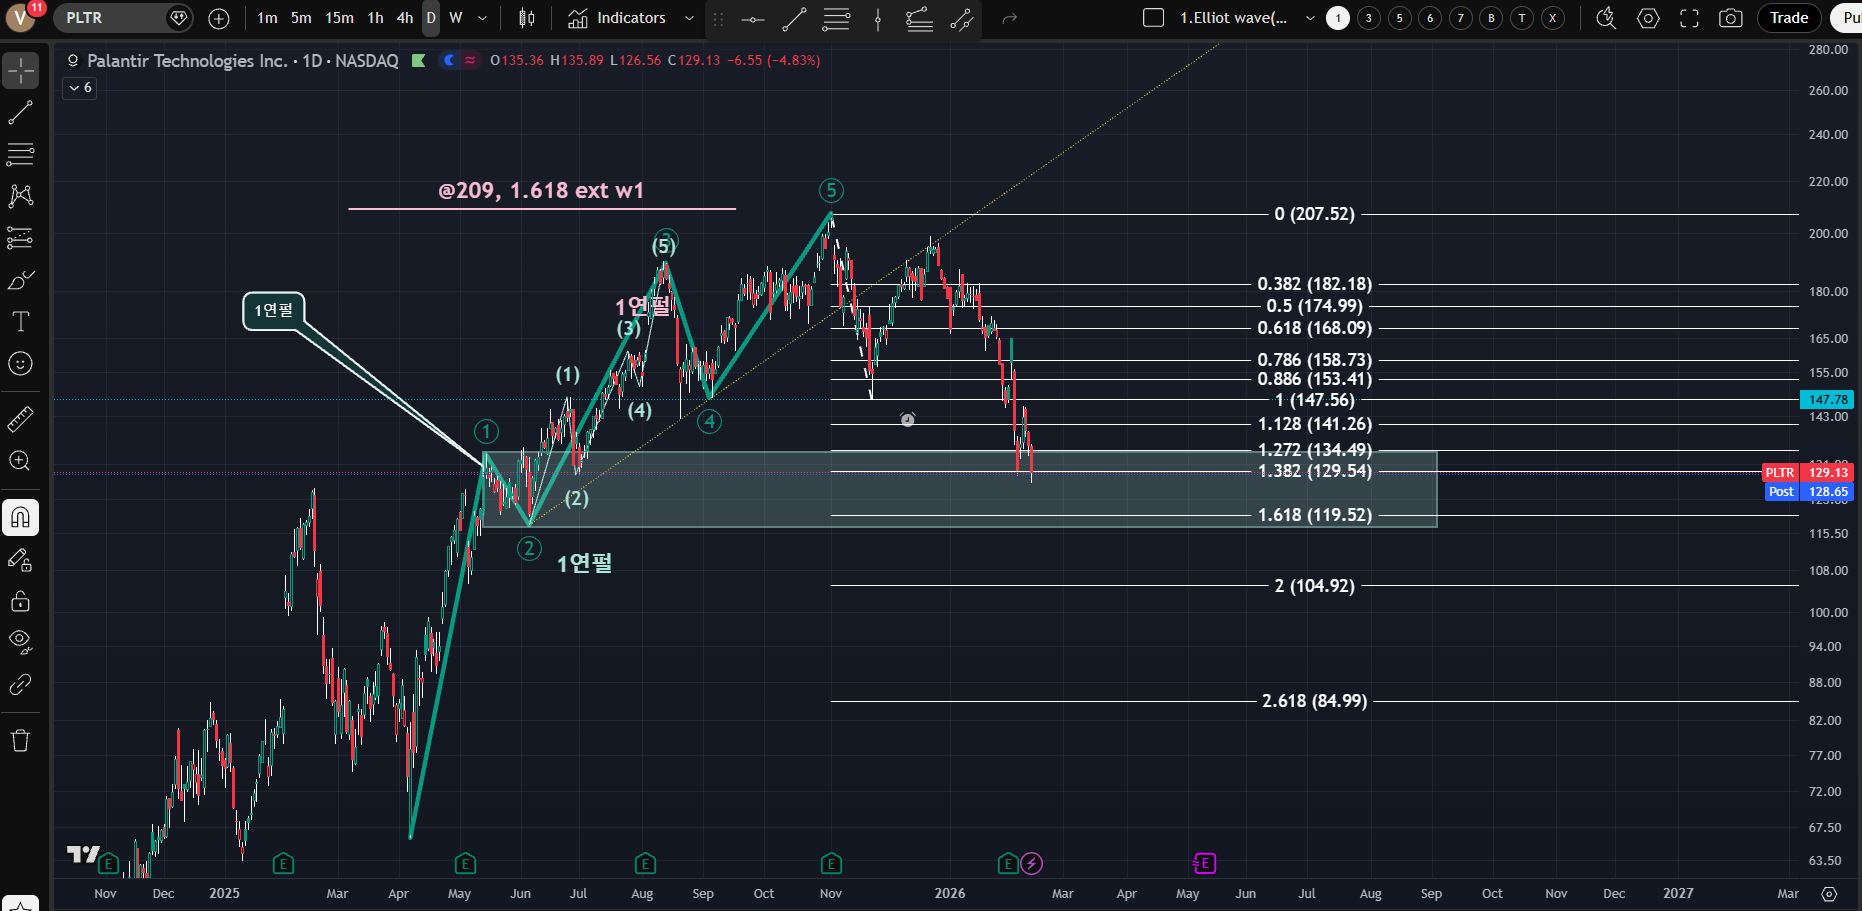Enter fullscreen mode
1862x911 pixels.
click(x=1689, y=18)
